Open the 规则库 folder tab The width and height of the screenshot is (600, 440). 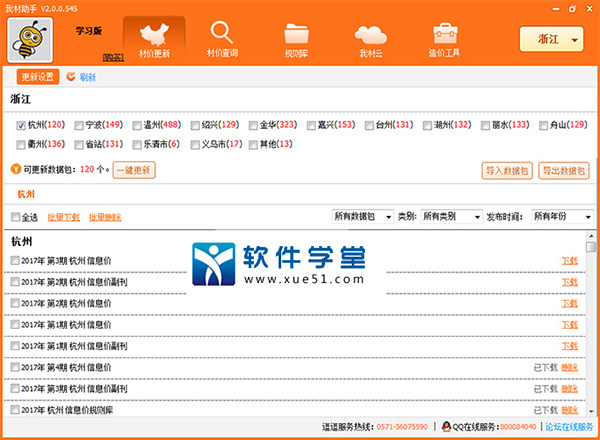[296, 40]
